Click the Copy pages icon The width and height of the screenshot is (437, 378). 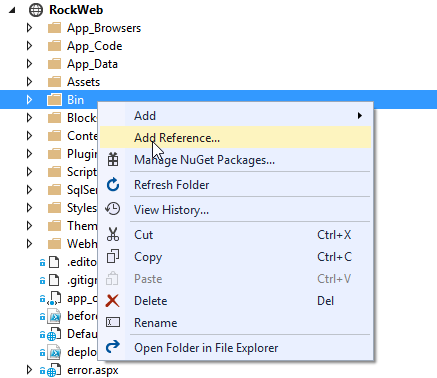tap(113, 256)
